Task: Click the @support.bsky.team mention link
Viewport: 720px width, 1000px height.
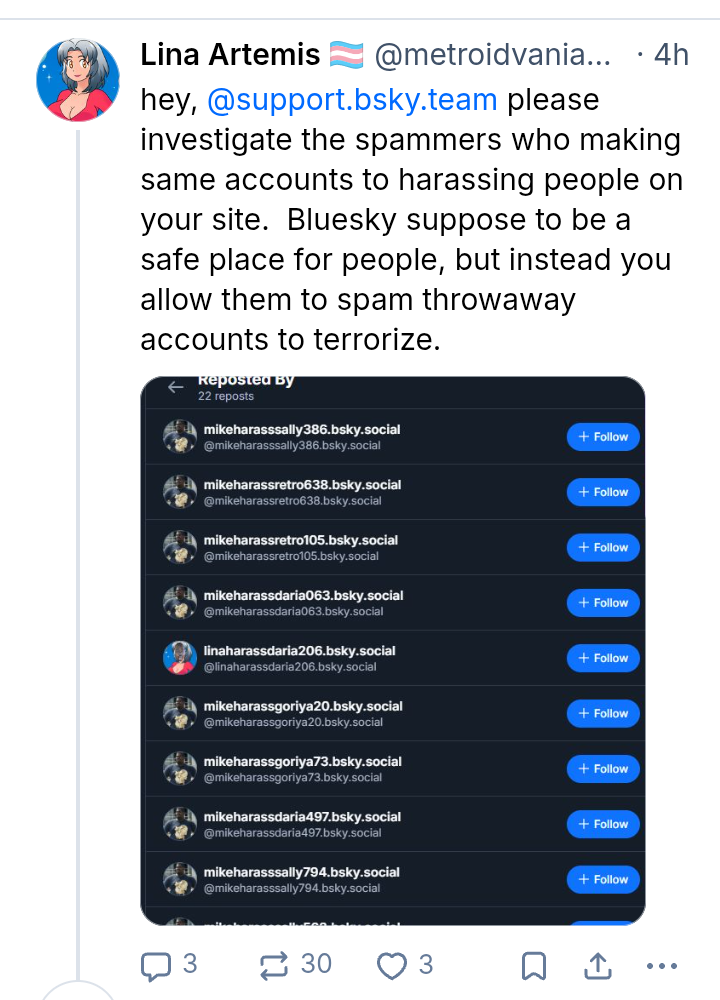Action: pyautogui.click(x=352, y=100)
